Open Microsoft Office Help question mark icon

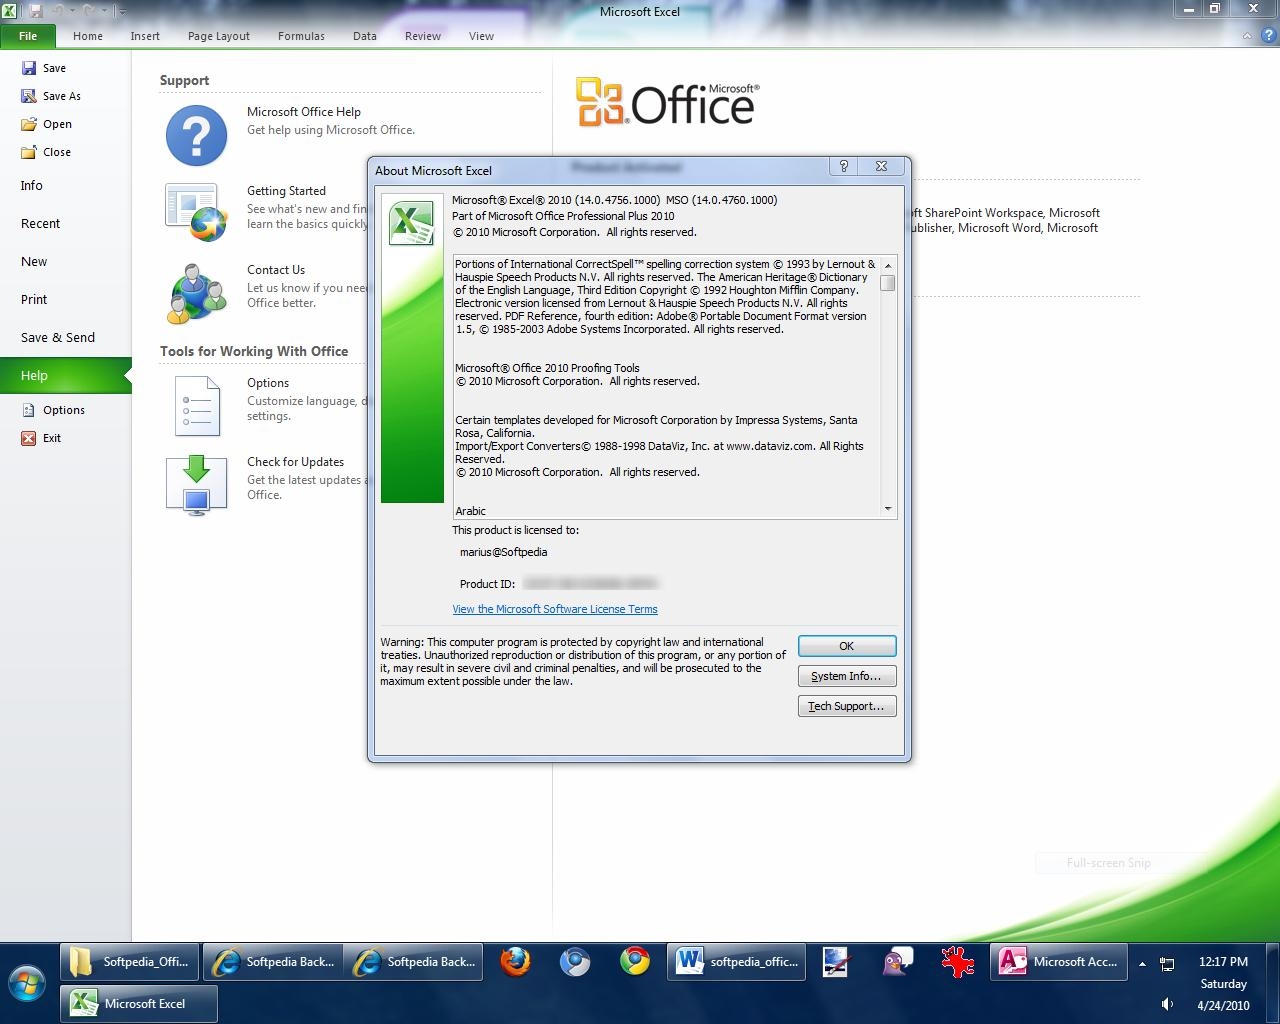click(196, 135)
